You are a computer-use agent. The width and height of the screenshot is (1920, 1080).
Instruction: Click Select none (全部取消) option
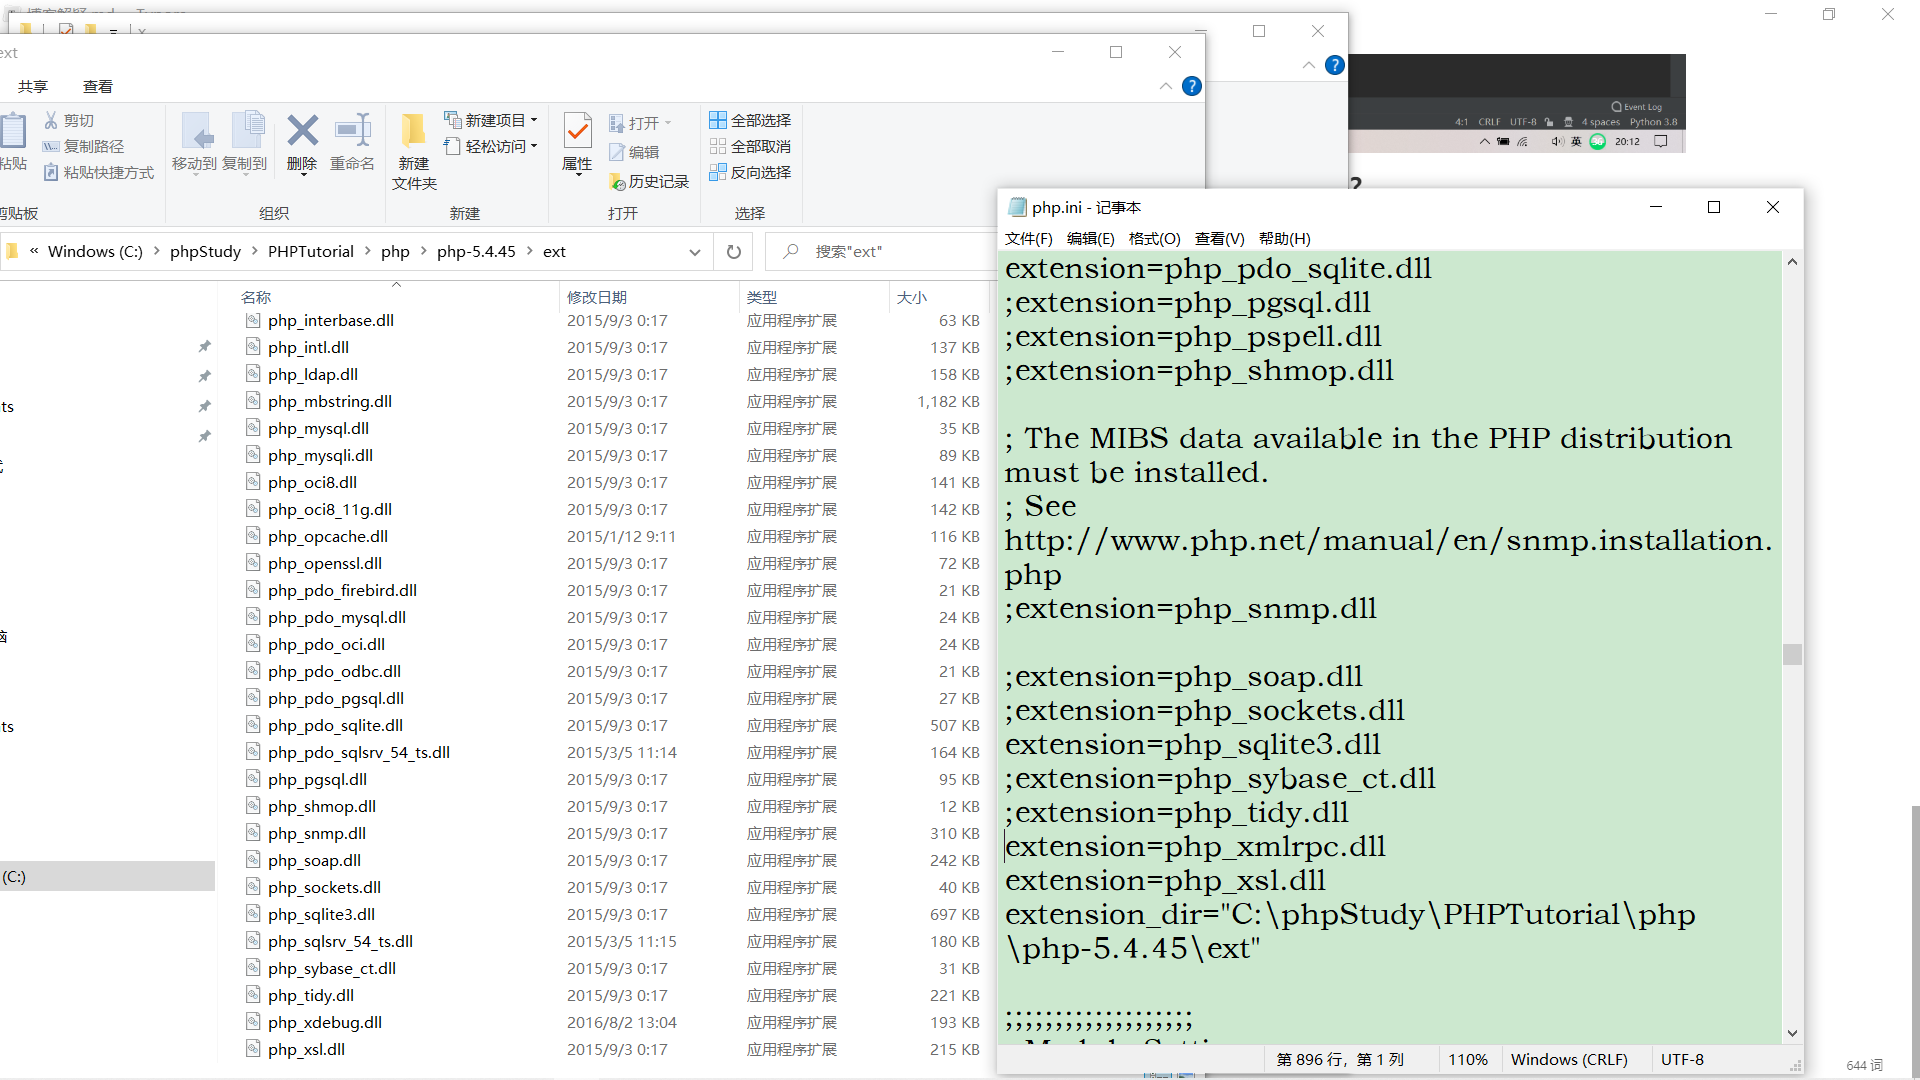coord(750,146)
